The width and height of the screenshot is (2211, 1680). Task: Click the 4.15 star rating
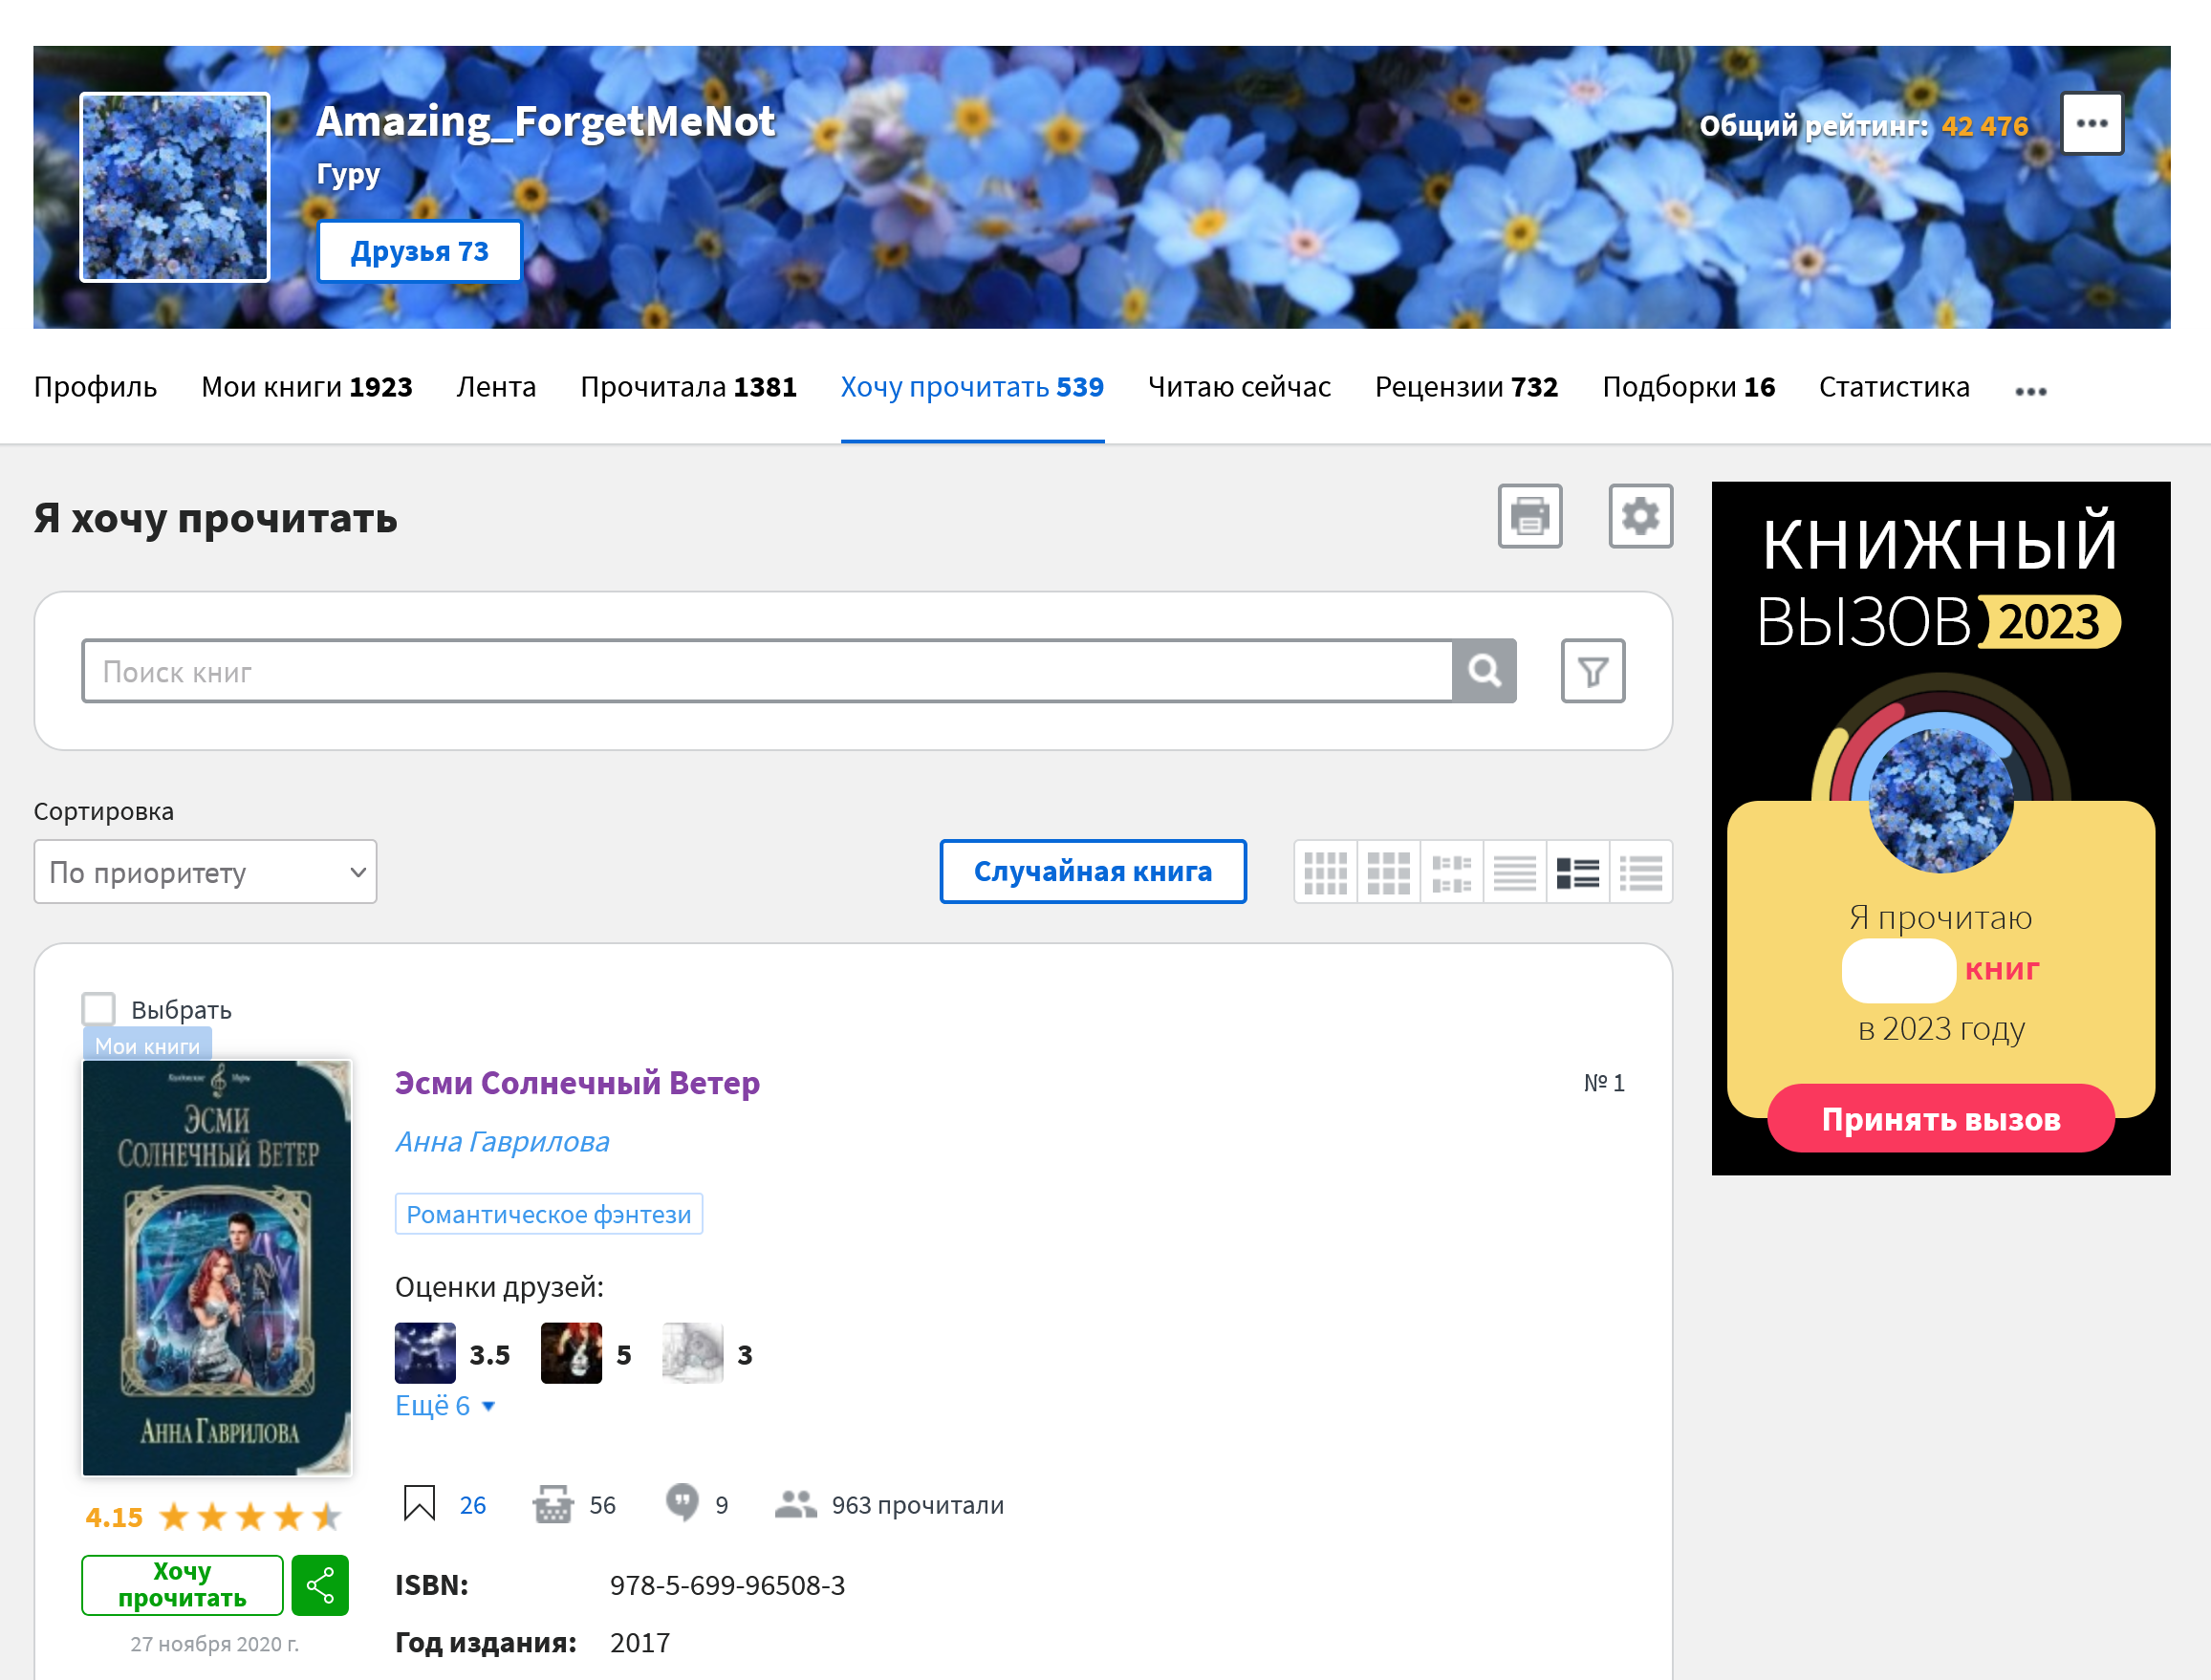tap(213, 1518)
